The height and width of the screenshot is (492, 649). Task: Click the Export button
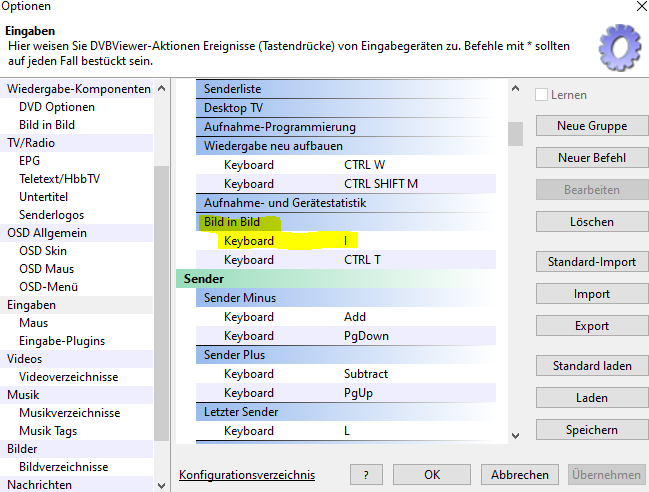pyautogui.click(x=591, y=326)
